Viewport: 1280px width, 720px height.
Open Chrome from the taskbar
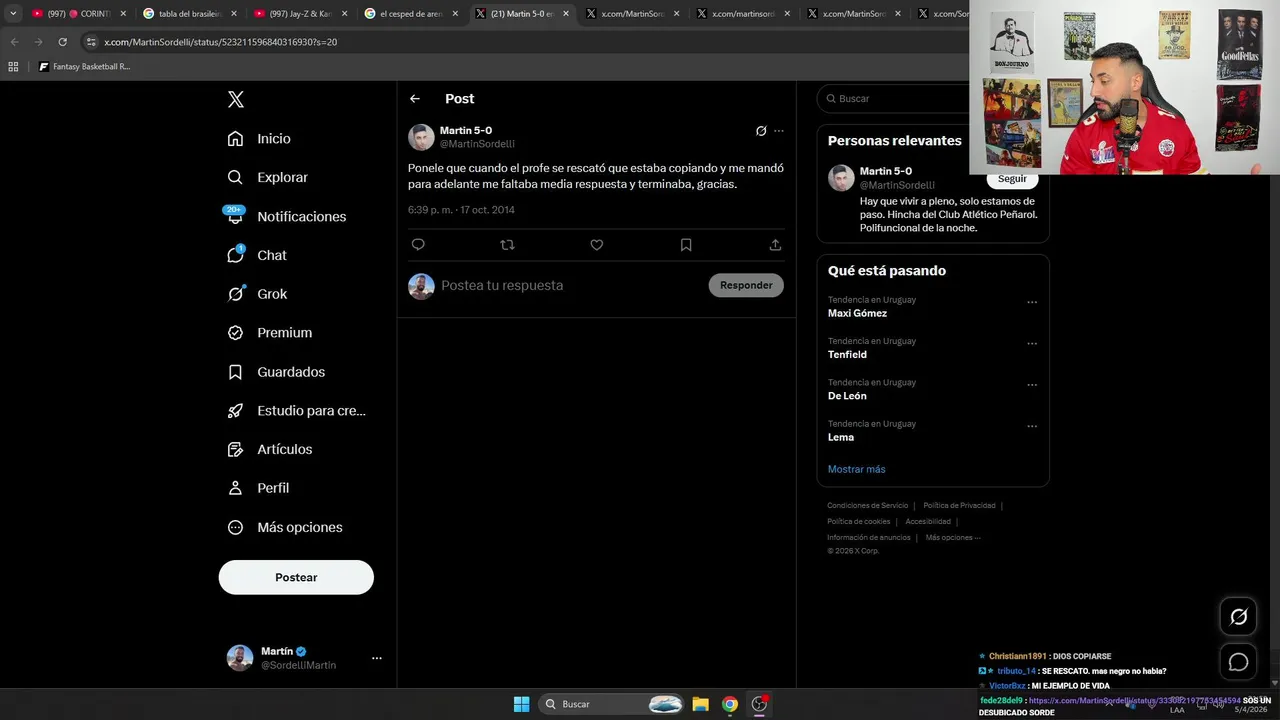(x=730, y=704)
